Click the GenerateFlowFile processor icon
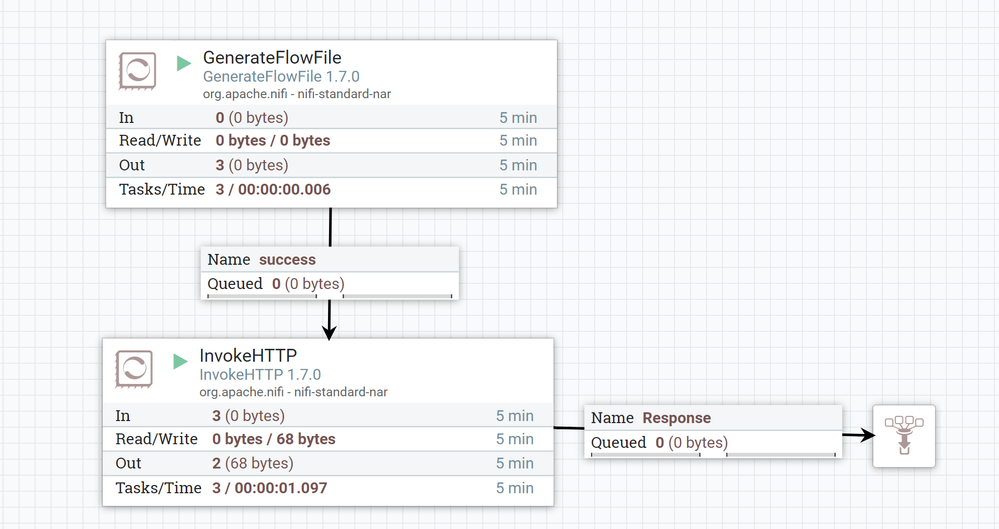 point(137,71)
